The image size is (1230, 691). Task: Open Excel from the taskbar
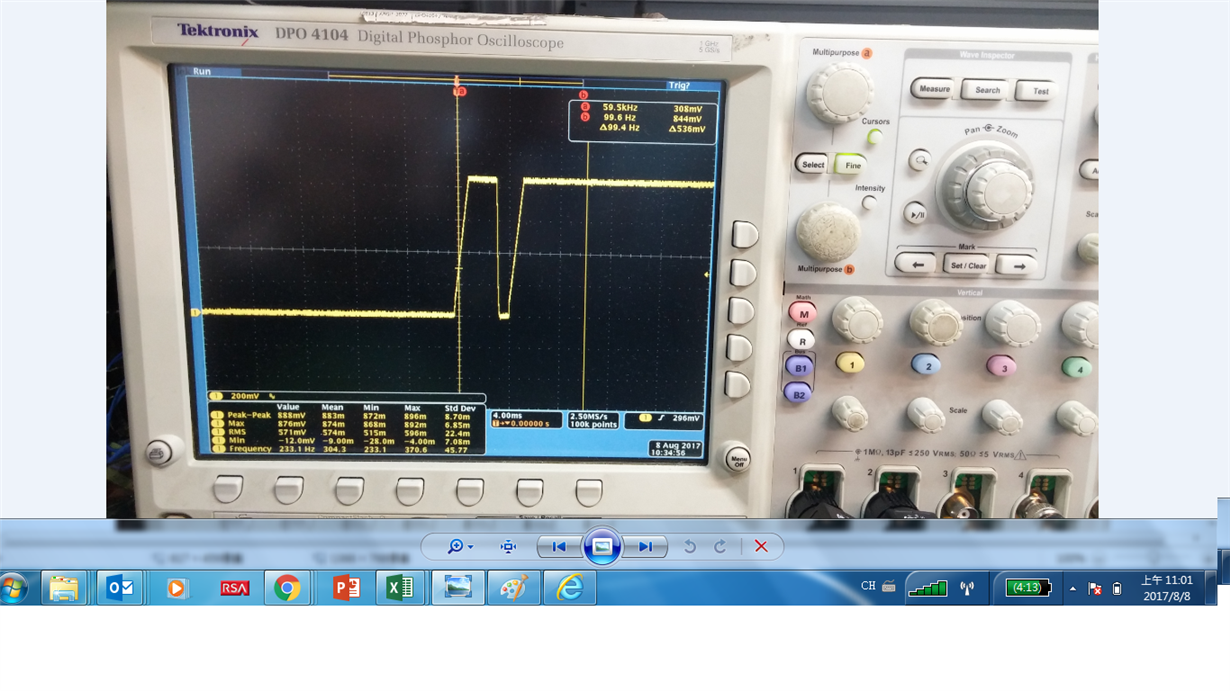click(x=400, y=588)
